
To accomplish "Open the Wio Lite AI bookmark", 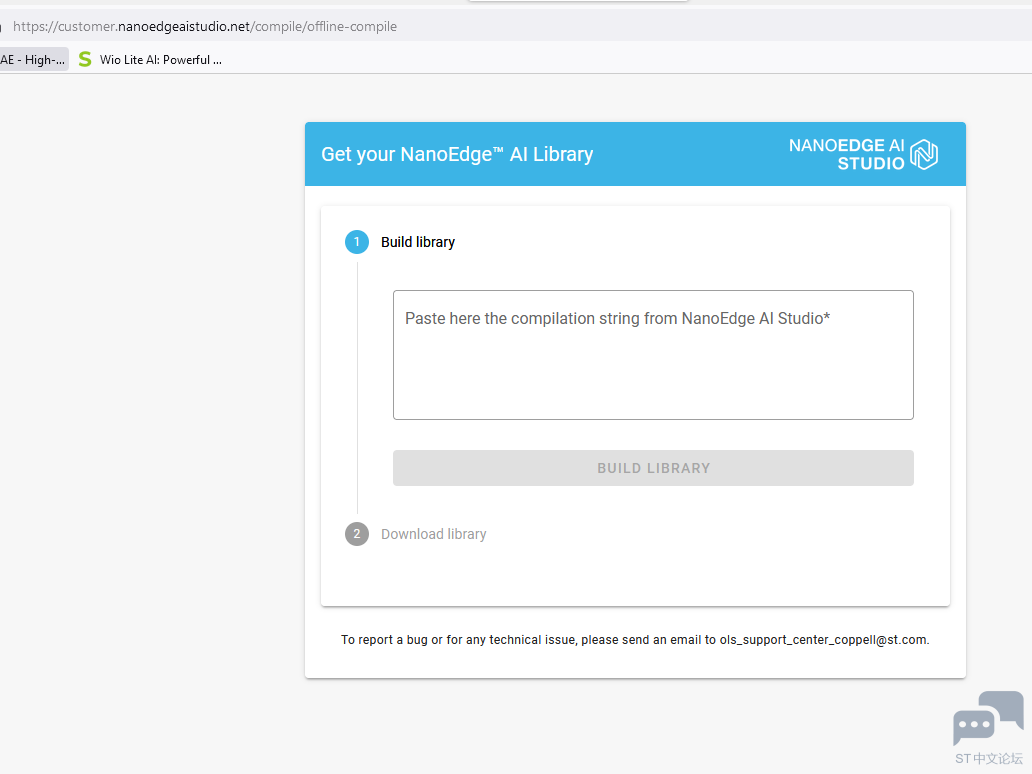I will 150,59.
